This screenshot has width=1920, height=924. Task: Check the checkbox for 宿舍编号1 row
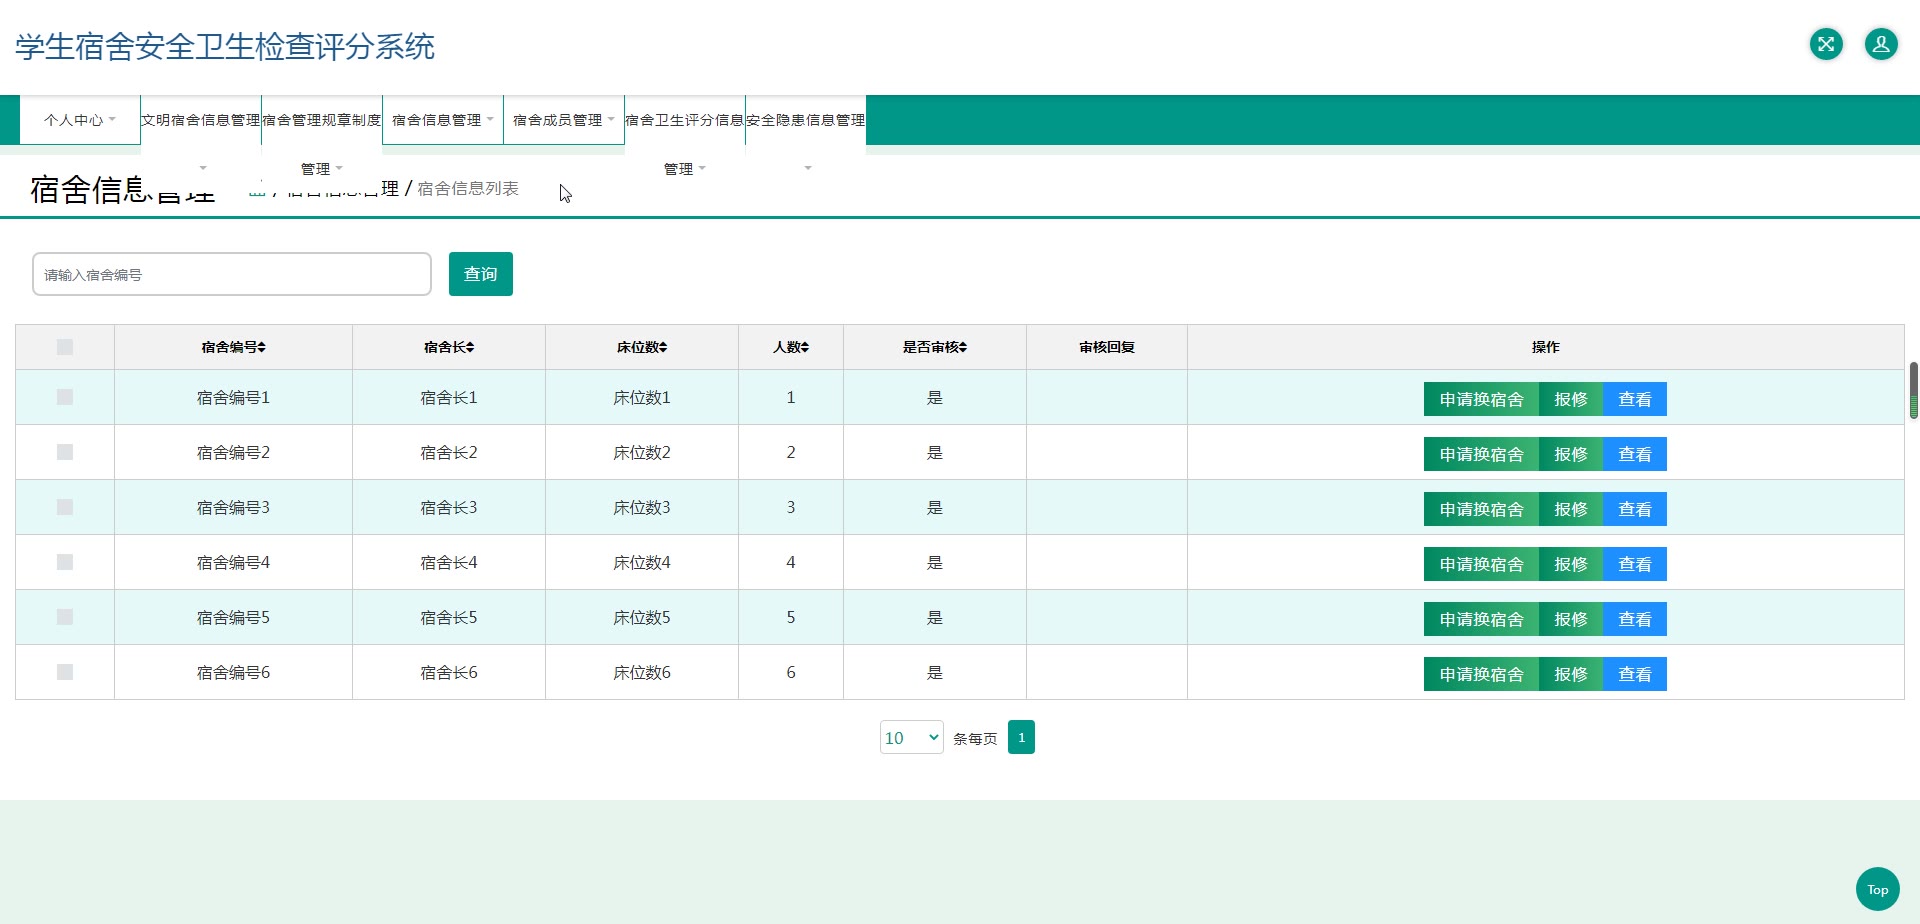(x=65, y=397)
